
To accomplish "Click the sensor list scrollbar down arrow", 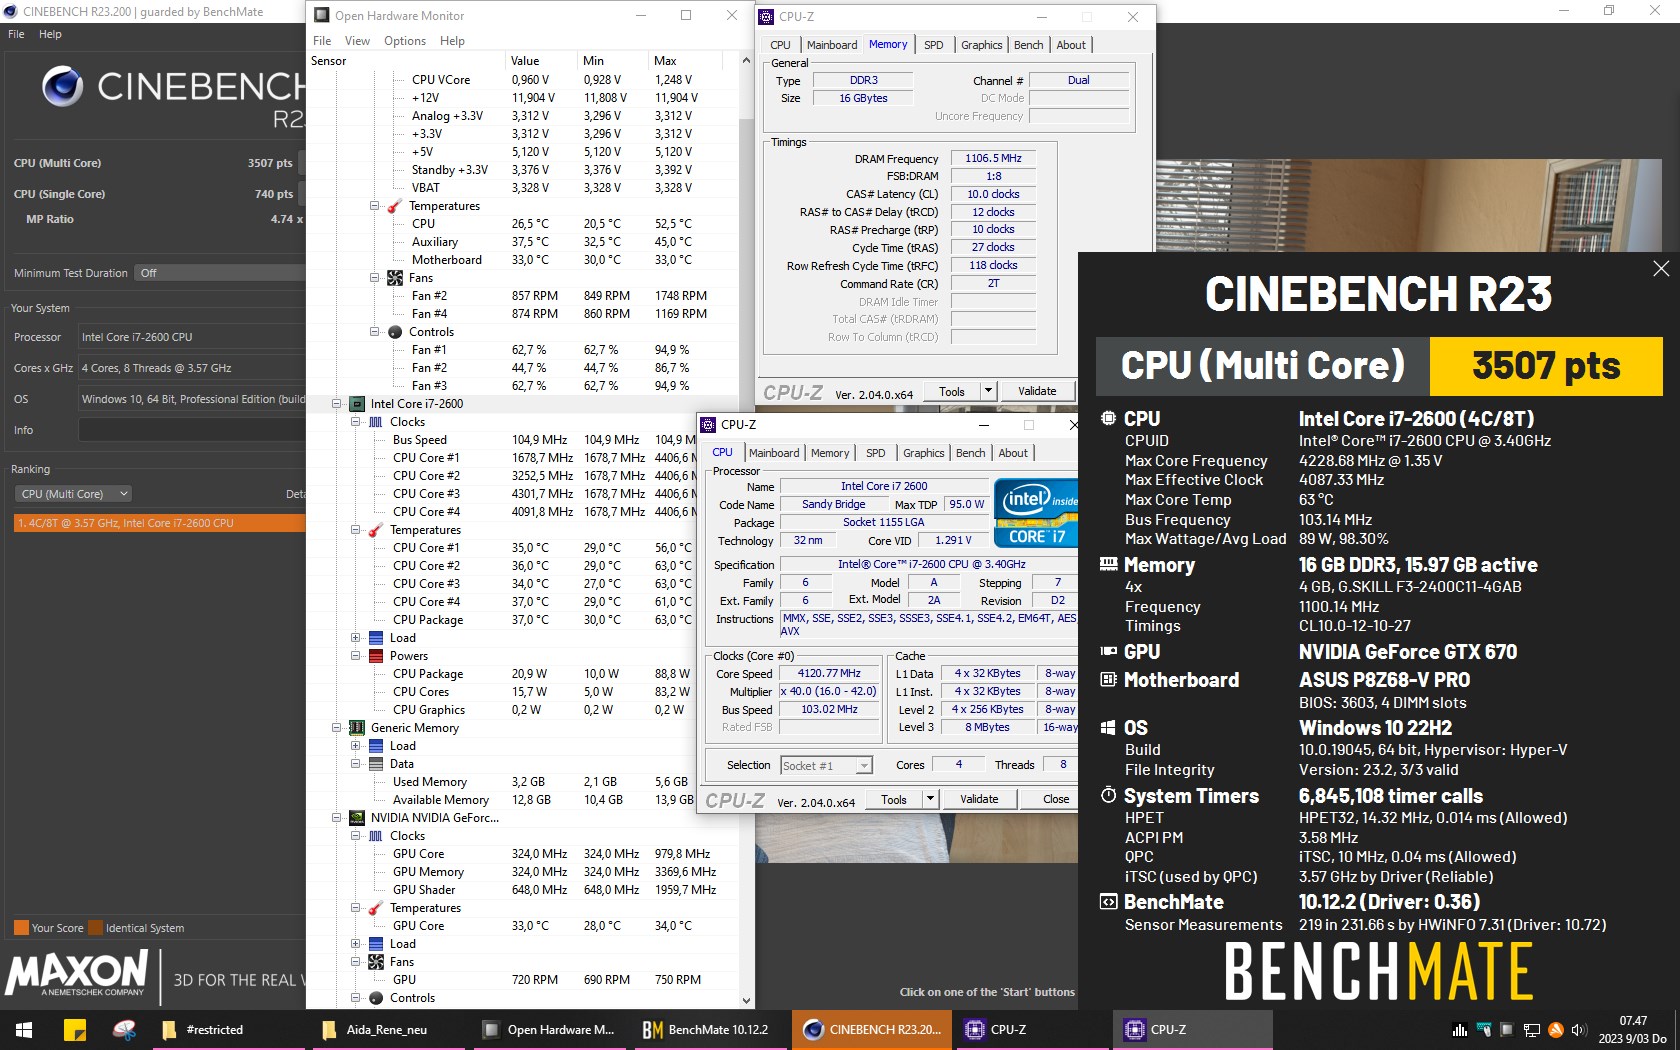I will coord(746,1000).
